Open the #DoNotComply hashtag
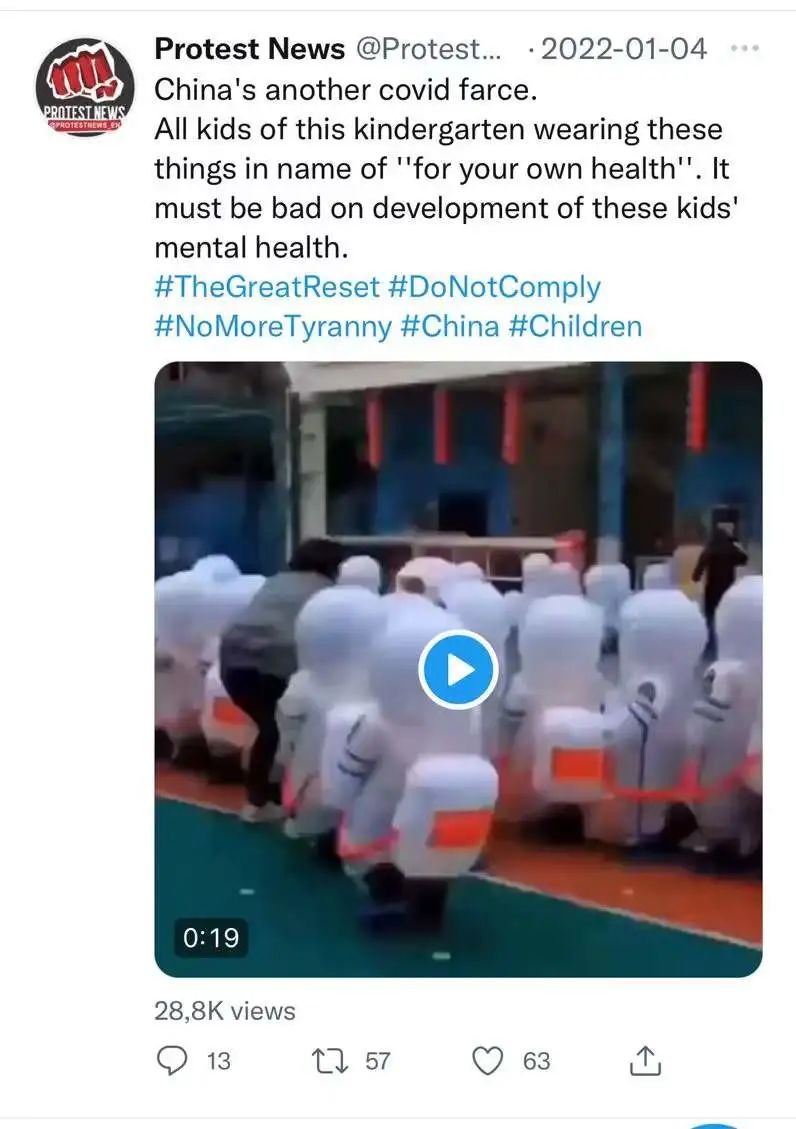796x1129 pixels. pyautogui.click(x=494, y=287)
